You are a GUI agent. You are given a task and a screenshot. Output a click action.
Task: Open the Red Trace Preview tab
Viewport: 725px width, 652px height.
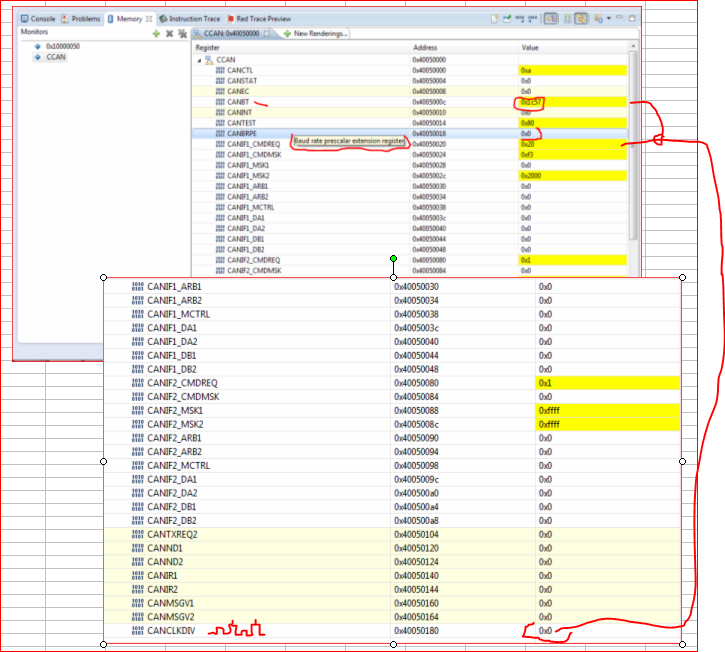(x=259, y=19)
